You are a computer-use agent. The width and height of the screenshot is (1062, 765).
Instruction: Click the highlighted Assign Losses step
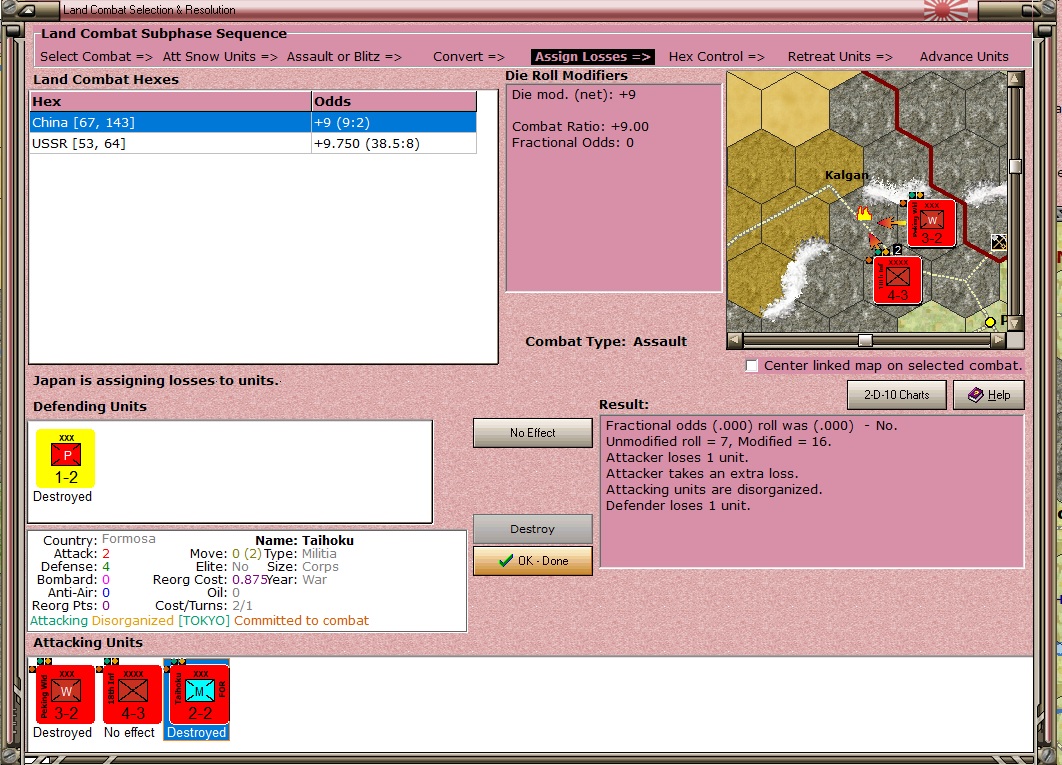point(593,57)
